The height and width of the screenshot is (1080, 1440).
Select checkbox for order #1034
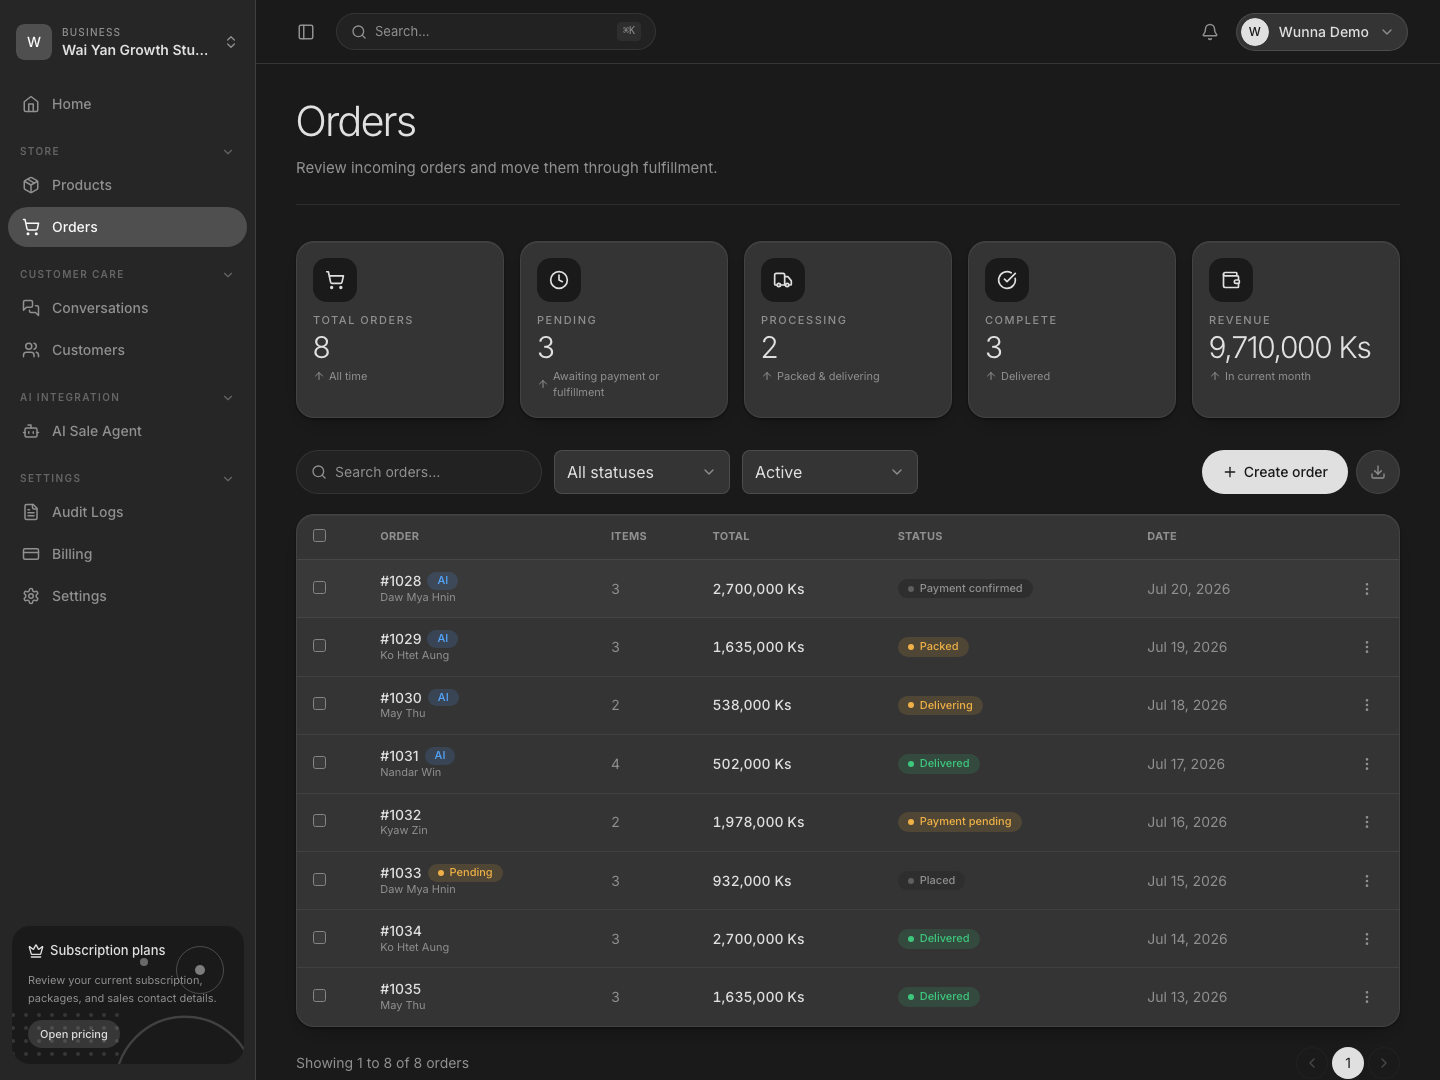[320, 938]
